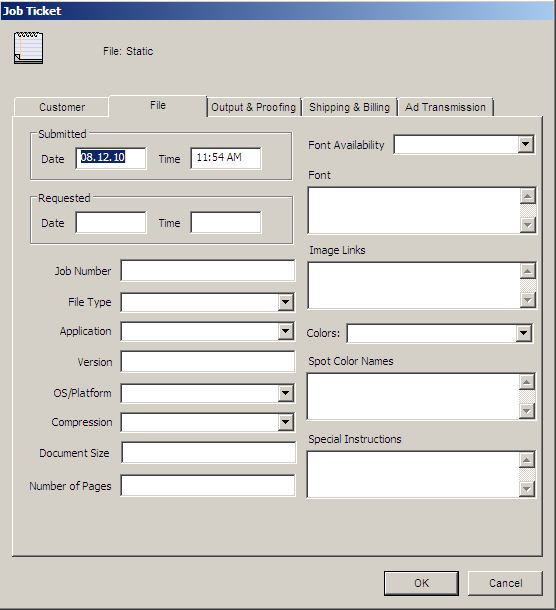Click the Special Instructions scroll-down arrow
556x610 pixels.
pyautogui.click(x=526, y=489)
